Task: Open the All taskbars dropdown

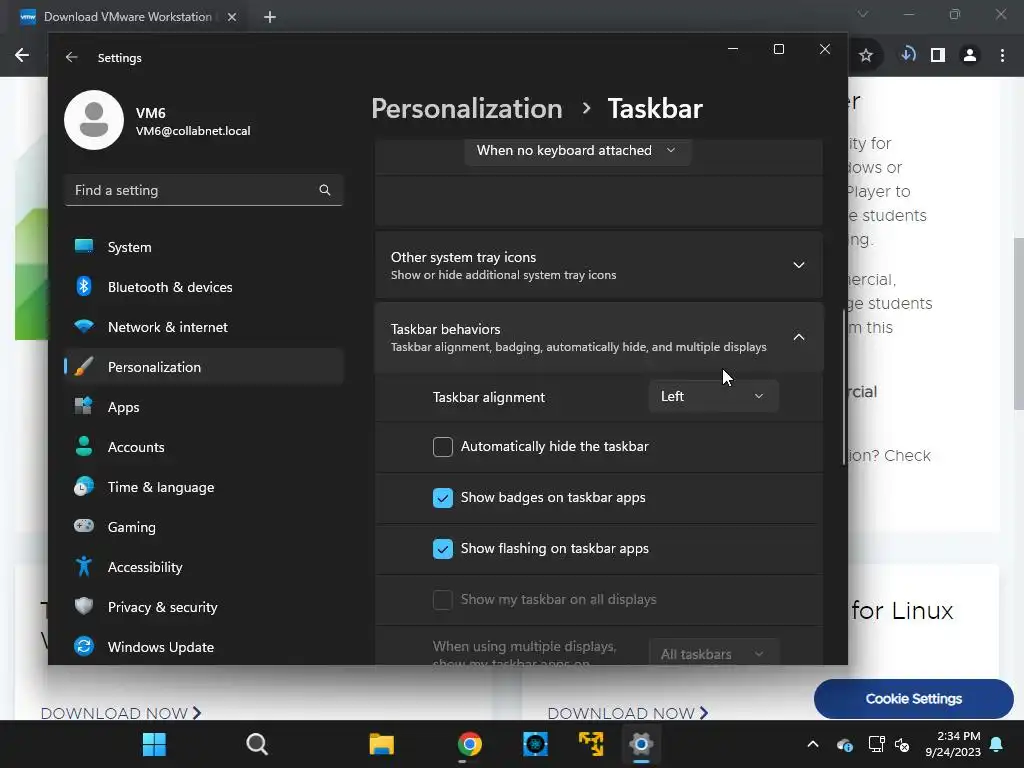Action: coord(713,653)
